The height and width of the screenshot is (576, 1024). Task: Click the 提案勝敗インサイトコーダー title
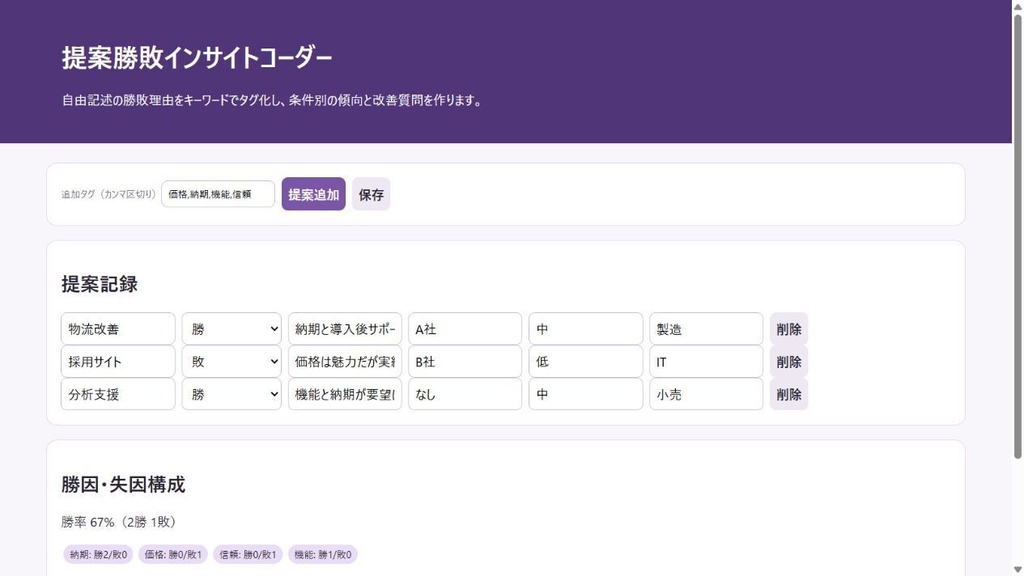tap(197, 58)
